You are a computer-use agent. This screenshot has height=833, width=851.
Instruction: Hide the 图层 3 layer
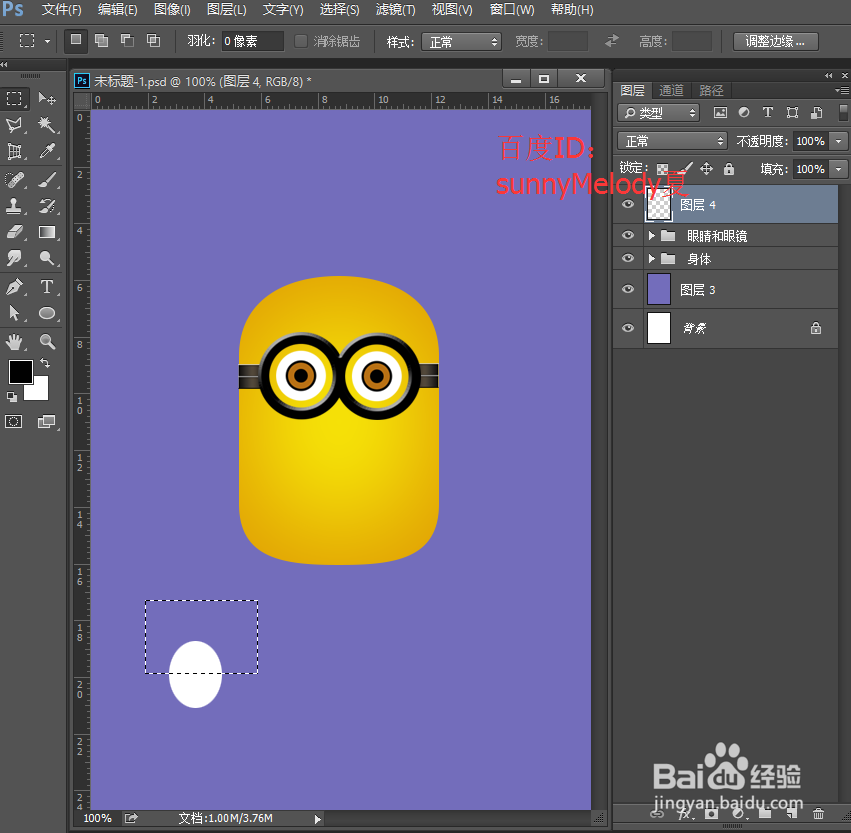[x=628, y=289]
